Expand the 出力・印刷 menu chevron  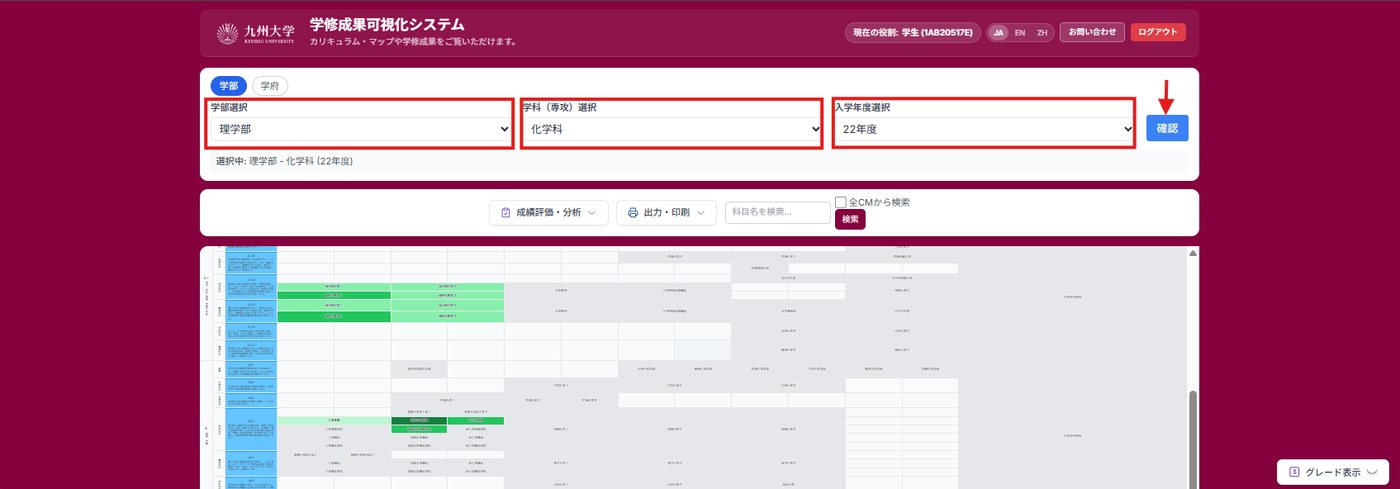tap(701, 213)
